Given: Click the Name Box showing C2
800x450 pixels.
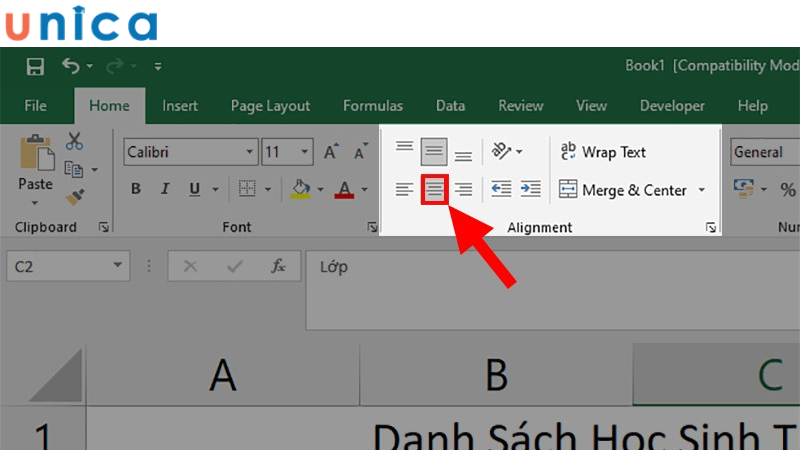Looking at the screenshot, I should click(x=58, y=267).
